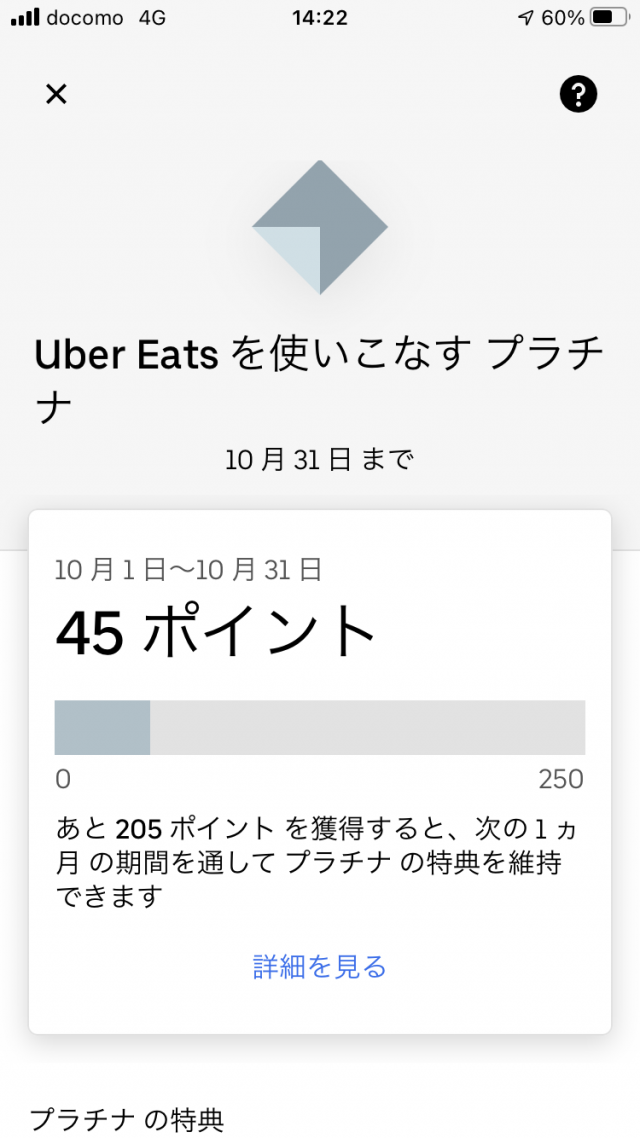The height and width of the screenshot is (1138, 640).
Task: Tap the 4G network indicator
Action: point(153,18)
